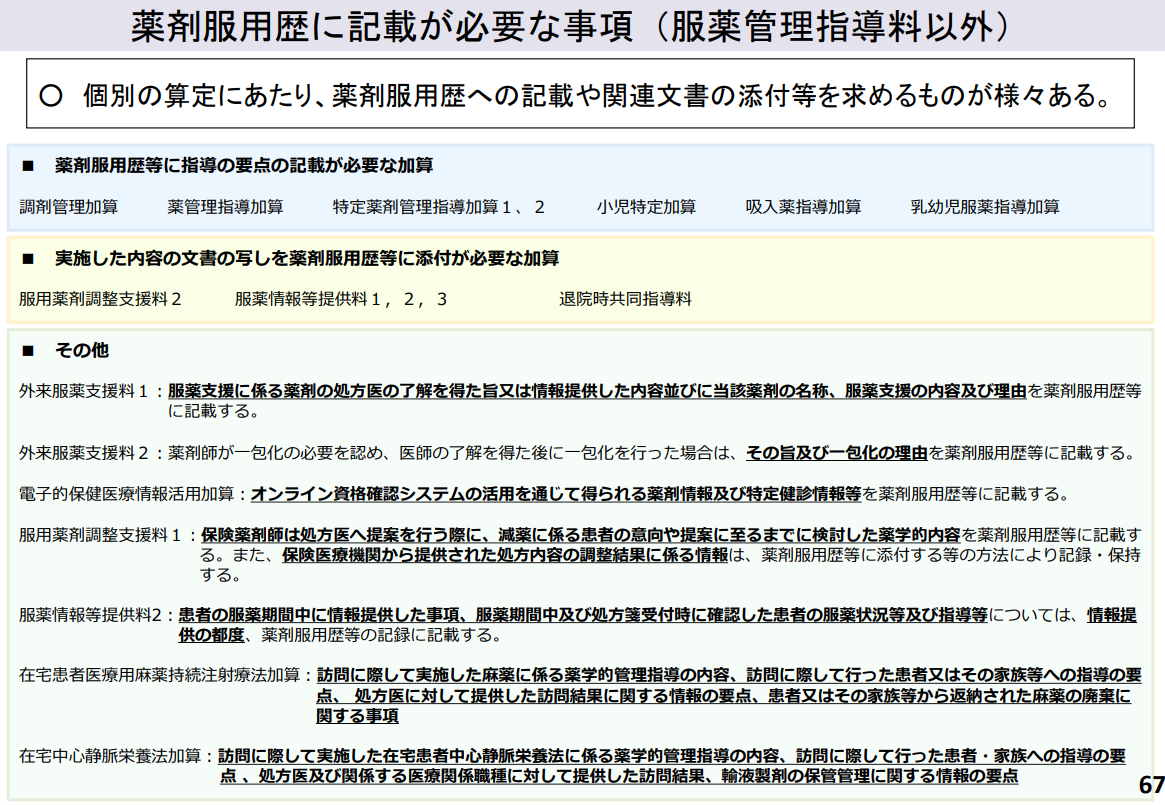Click the underlined その旨及び一包化の理由 text
The width and height of the screenshot is (1165, 805).
pos(837,453)
